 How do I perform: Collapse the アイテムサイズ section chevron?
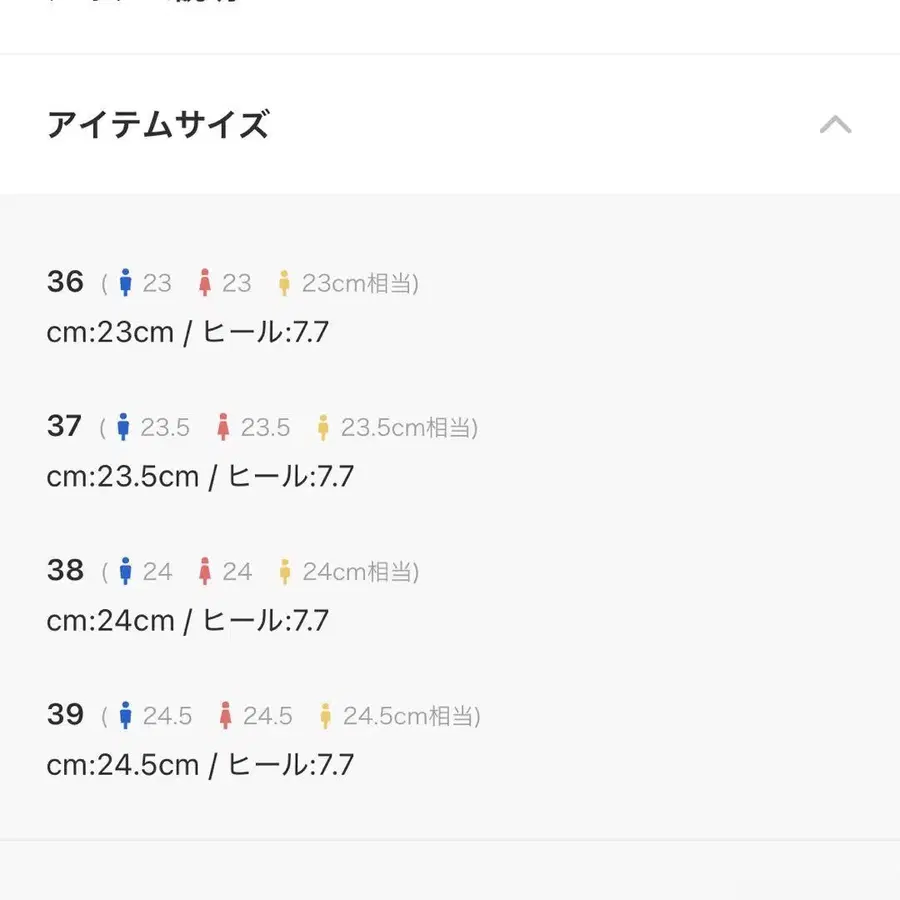pos(835,125)
